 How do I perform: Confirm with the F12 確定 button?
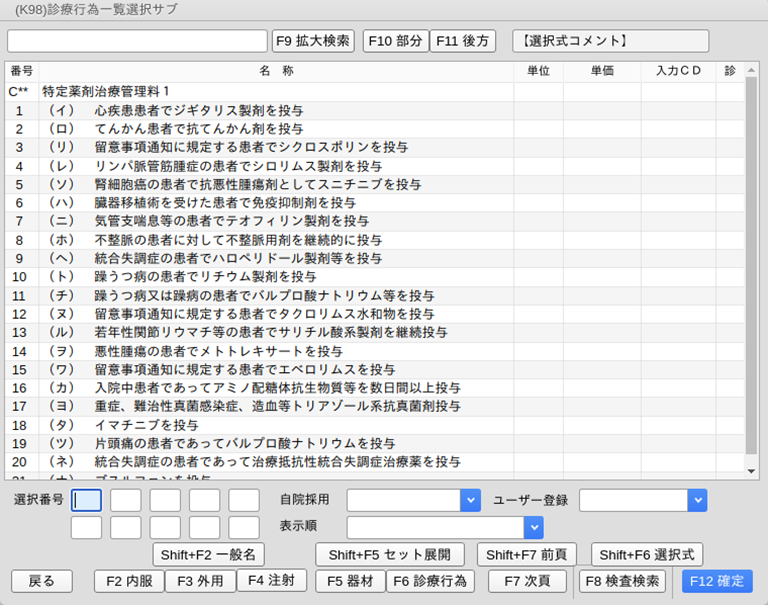[x=717, y=581]
